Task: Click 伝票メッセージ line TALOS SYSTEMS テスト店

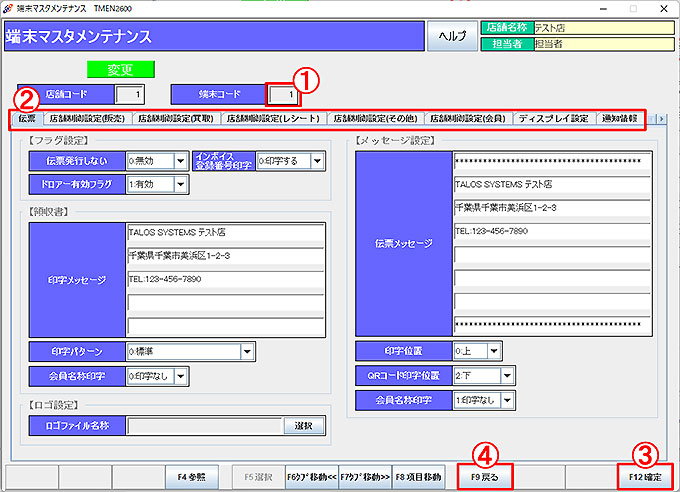Action: click(552, 184)
